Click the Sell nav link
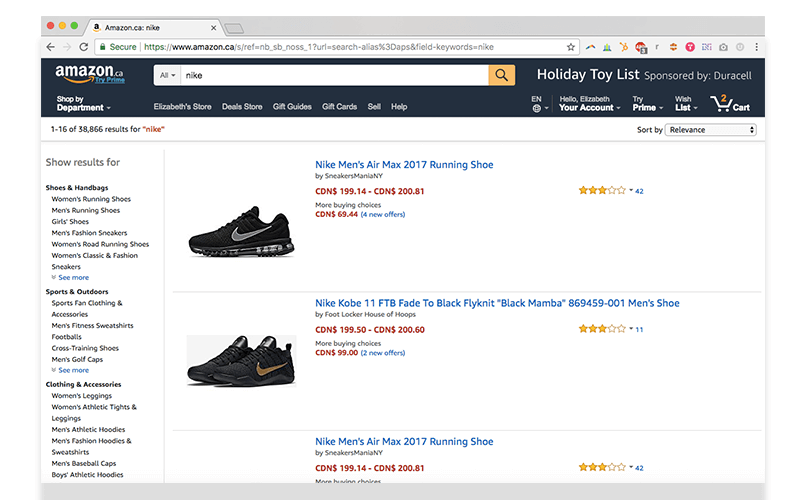Image resolution: width=800 pixels, height=500 pixels. click(x=374, y=107)
